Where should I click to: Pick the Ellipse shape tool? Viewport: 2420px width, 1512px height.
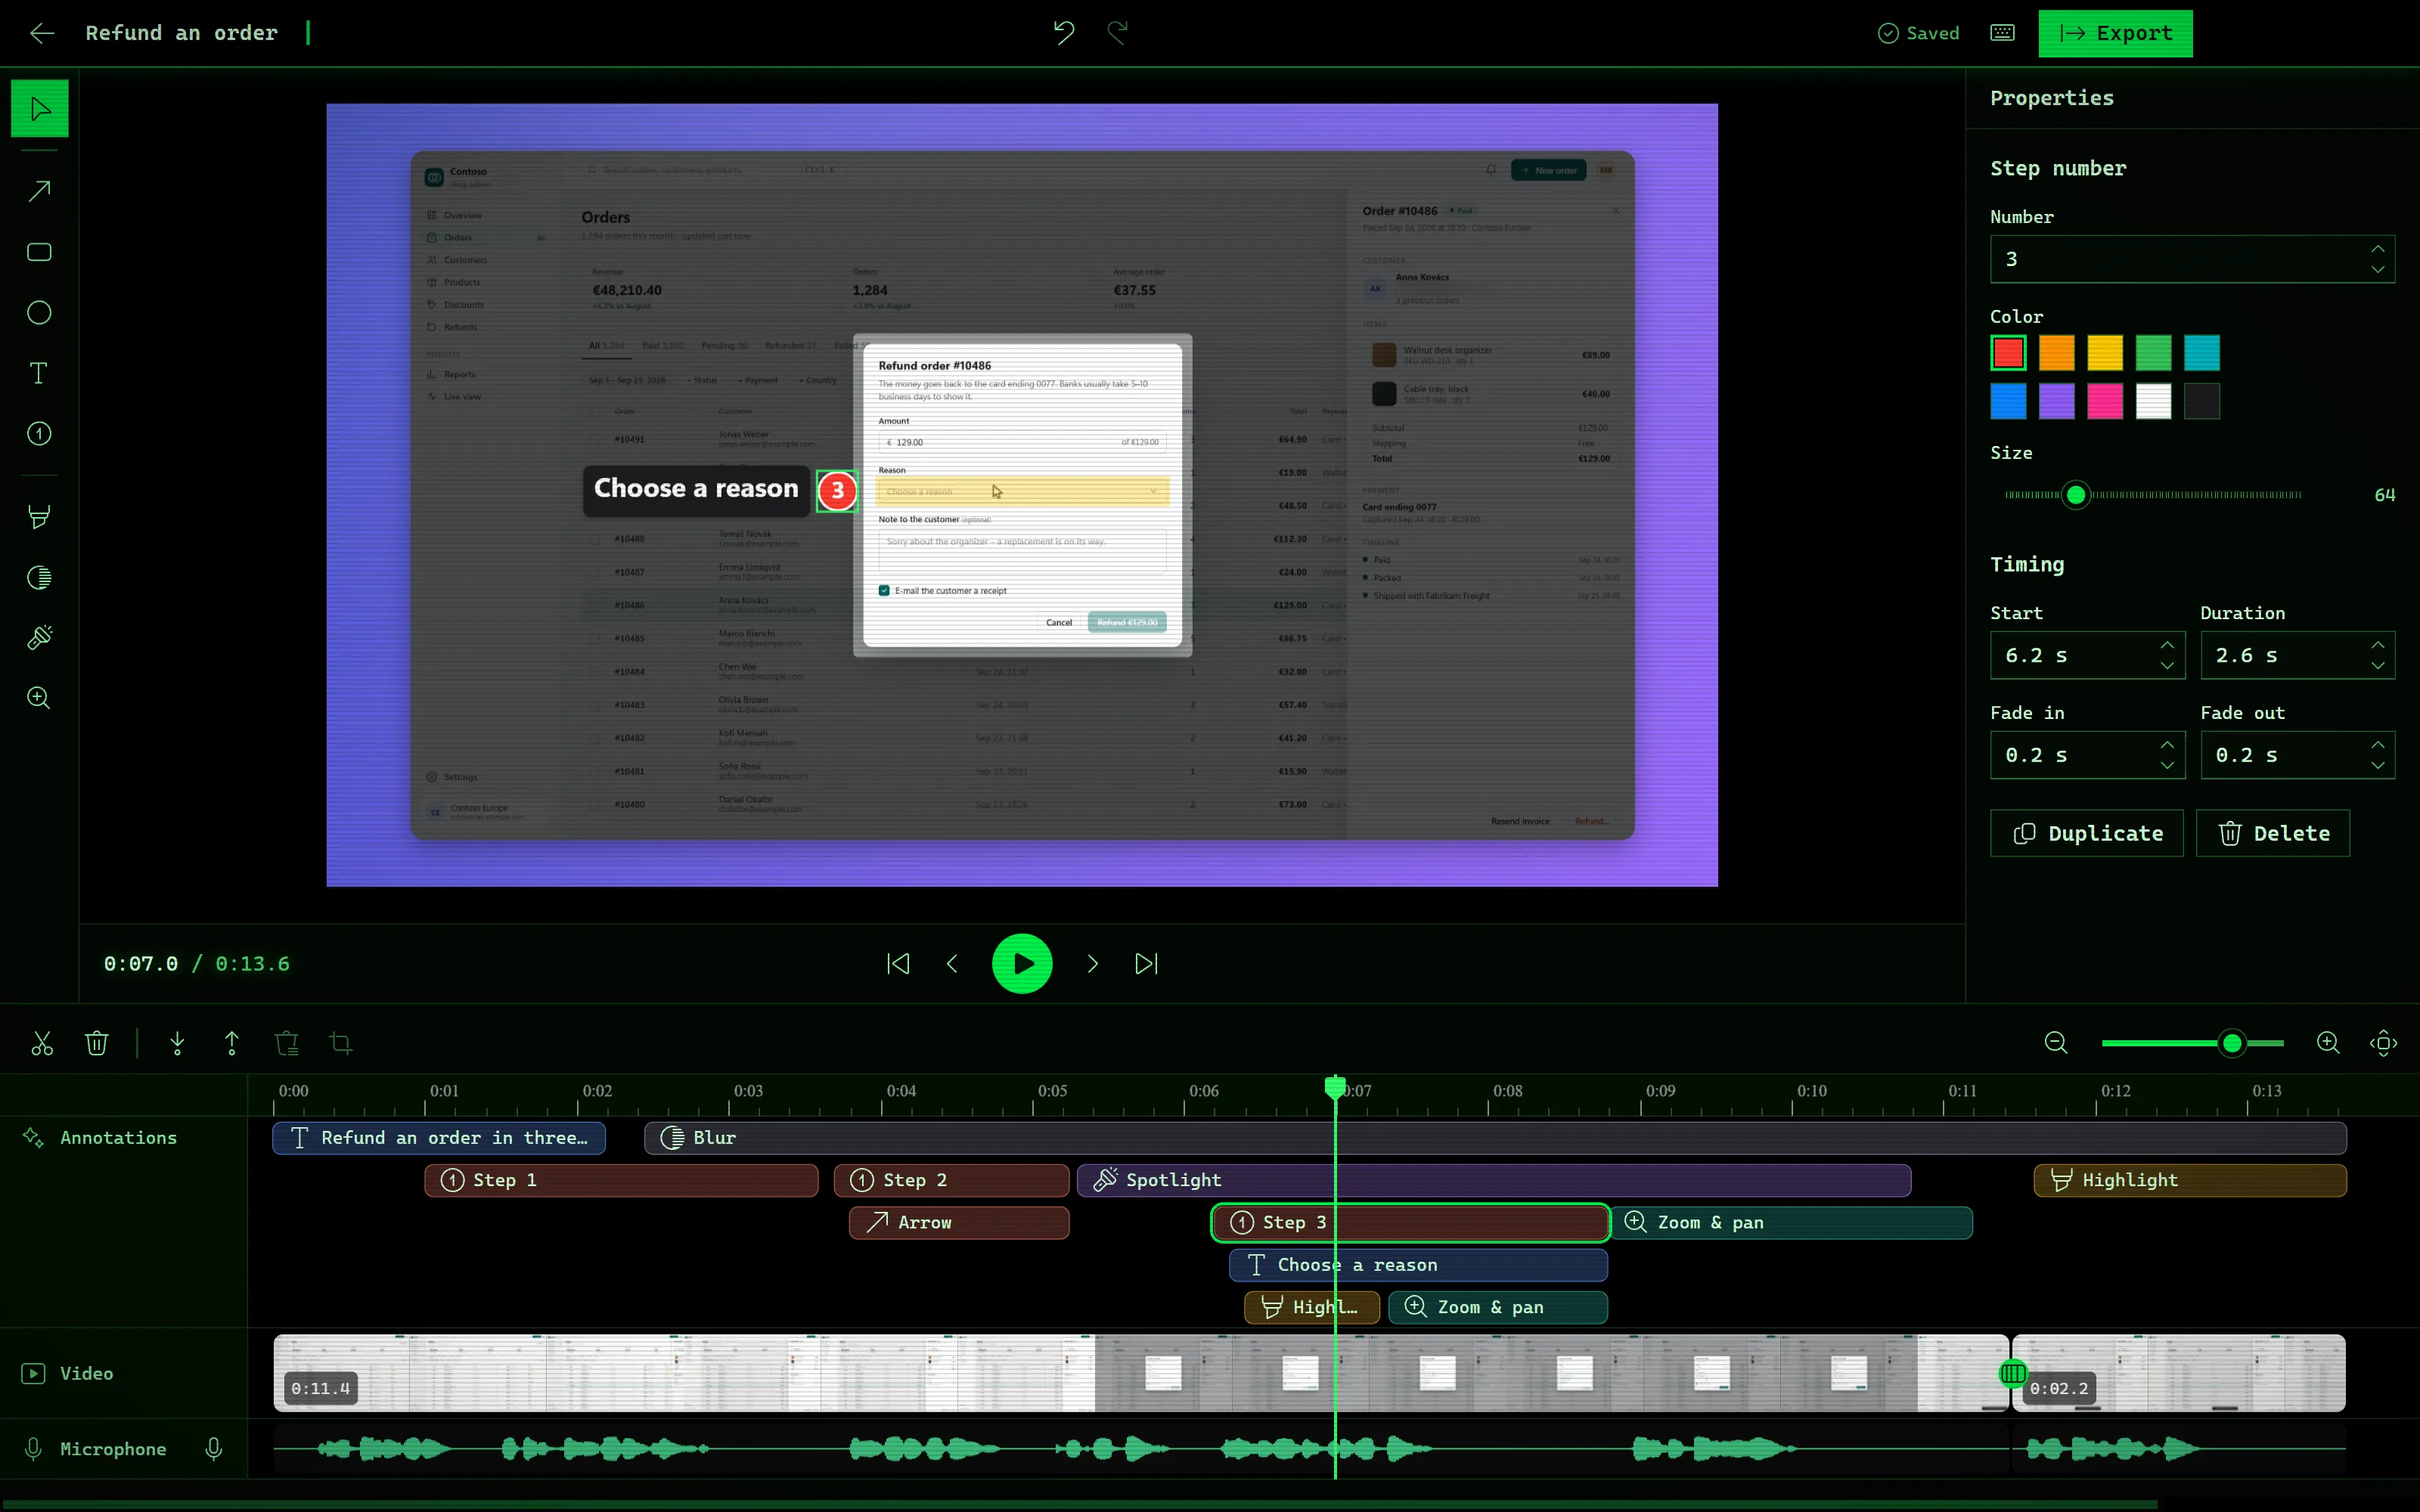tap(39, 313)
